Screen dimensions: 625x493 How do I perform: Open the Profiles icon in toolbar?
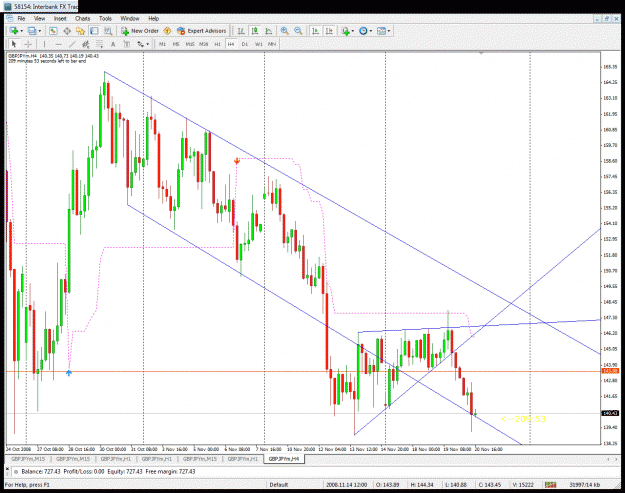tap(32, 31)
